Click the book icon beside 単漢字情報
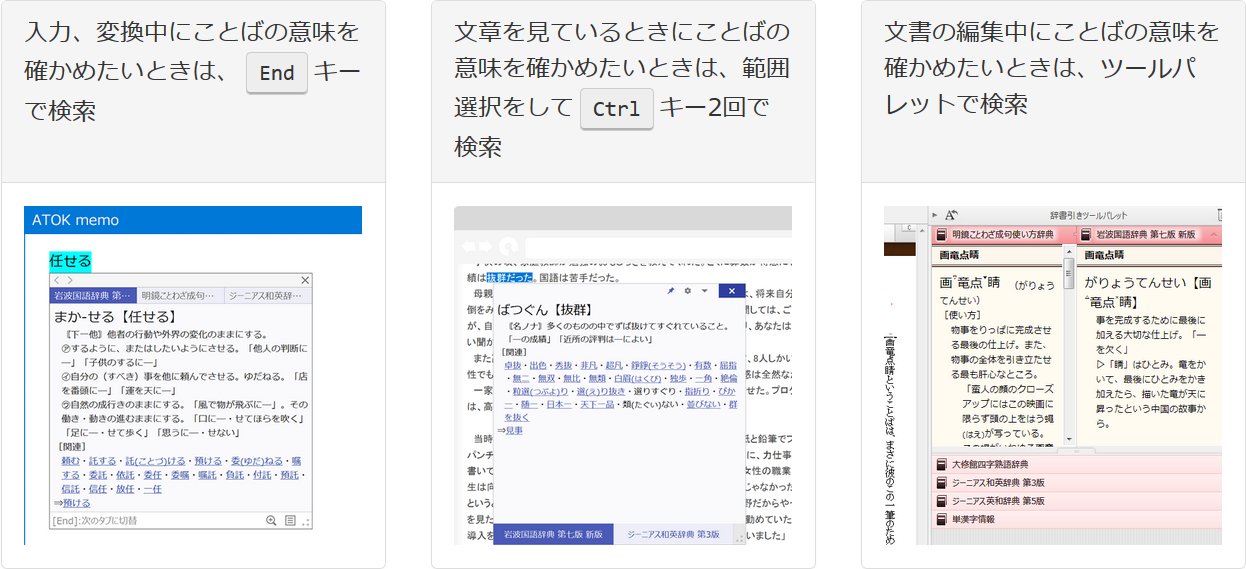This screenshot has width=1246, height=569. [941, 519]
